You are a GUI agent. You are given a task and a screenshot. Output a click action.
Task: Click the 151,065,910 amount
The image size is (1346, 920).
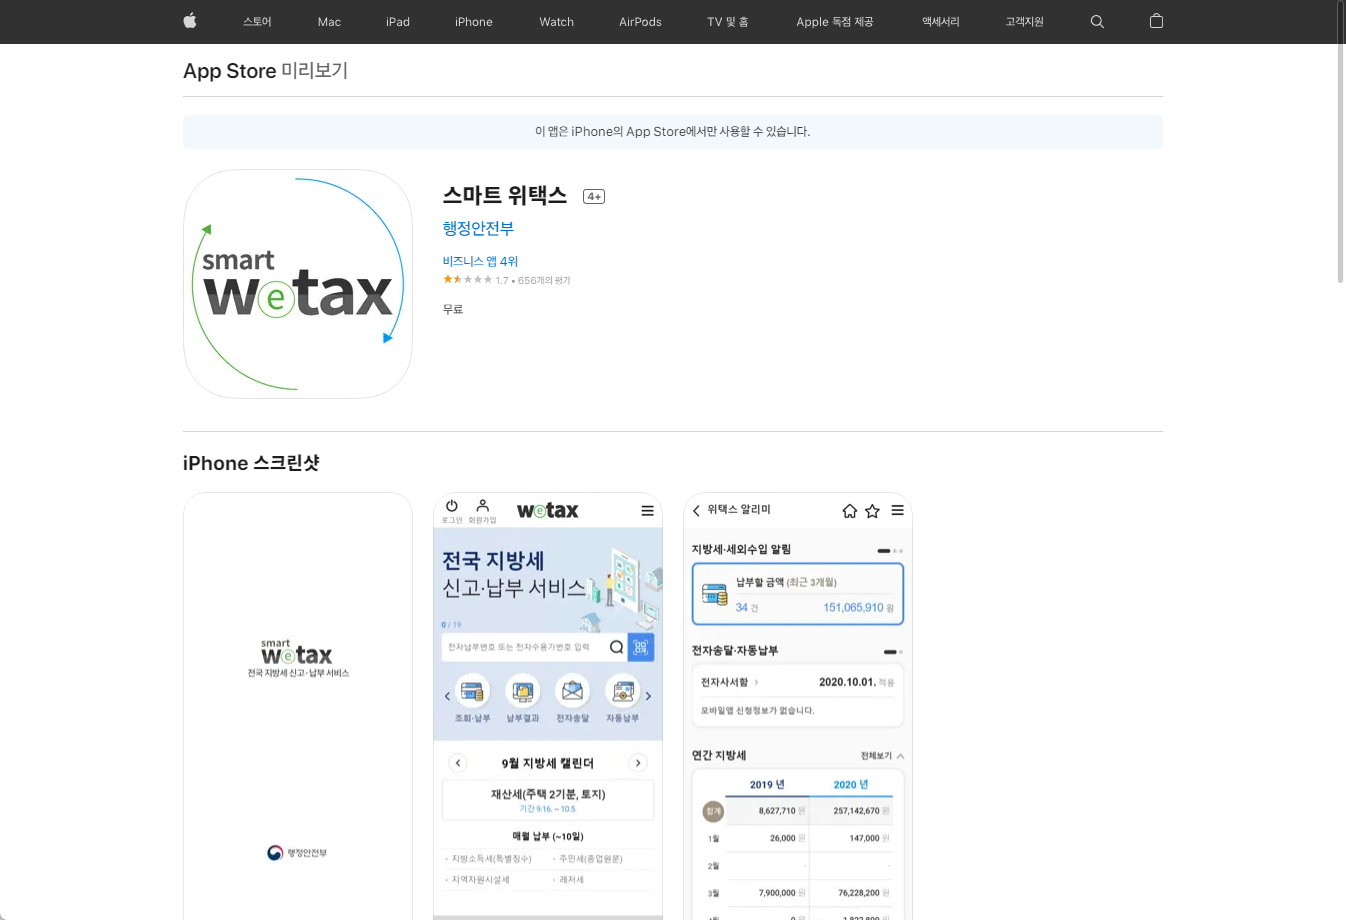click(x=853, y=607)
